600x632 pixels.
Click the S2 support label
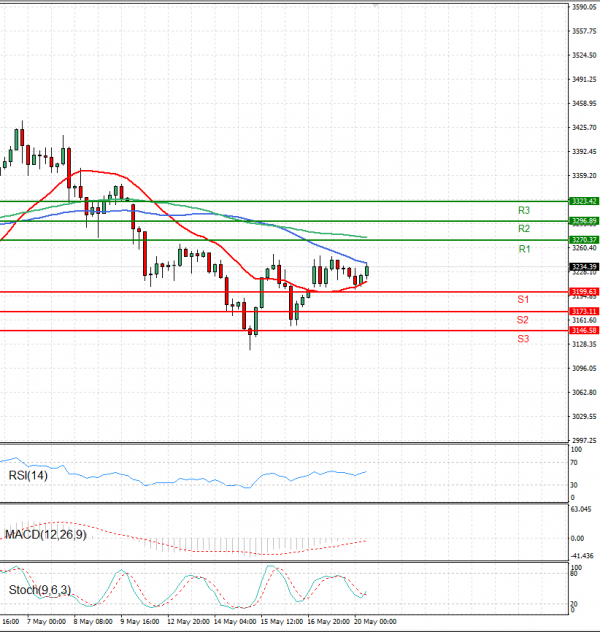tap(523, 320)
